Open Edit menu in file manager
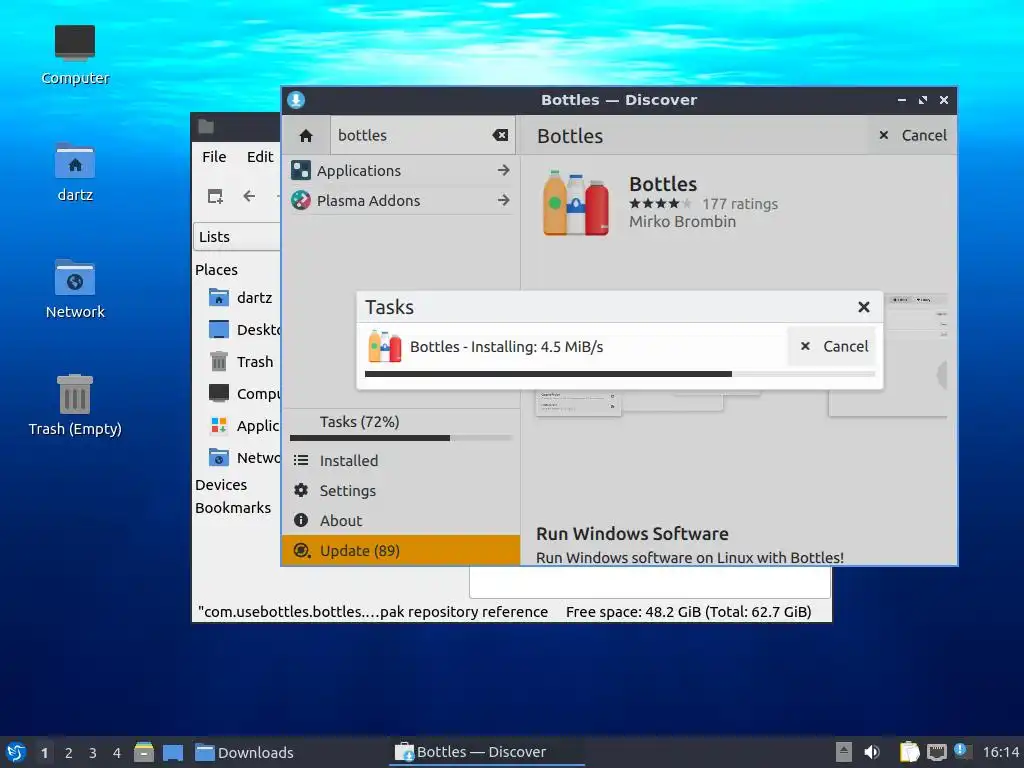This screenshot has width=1024, height=768. tap(260, 157)
